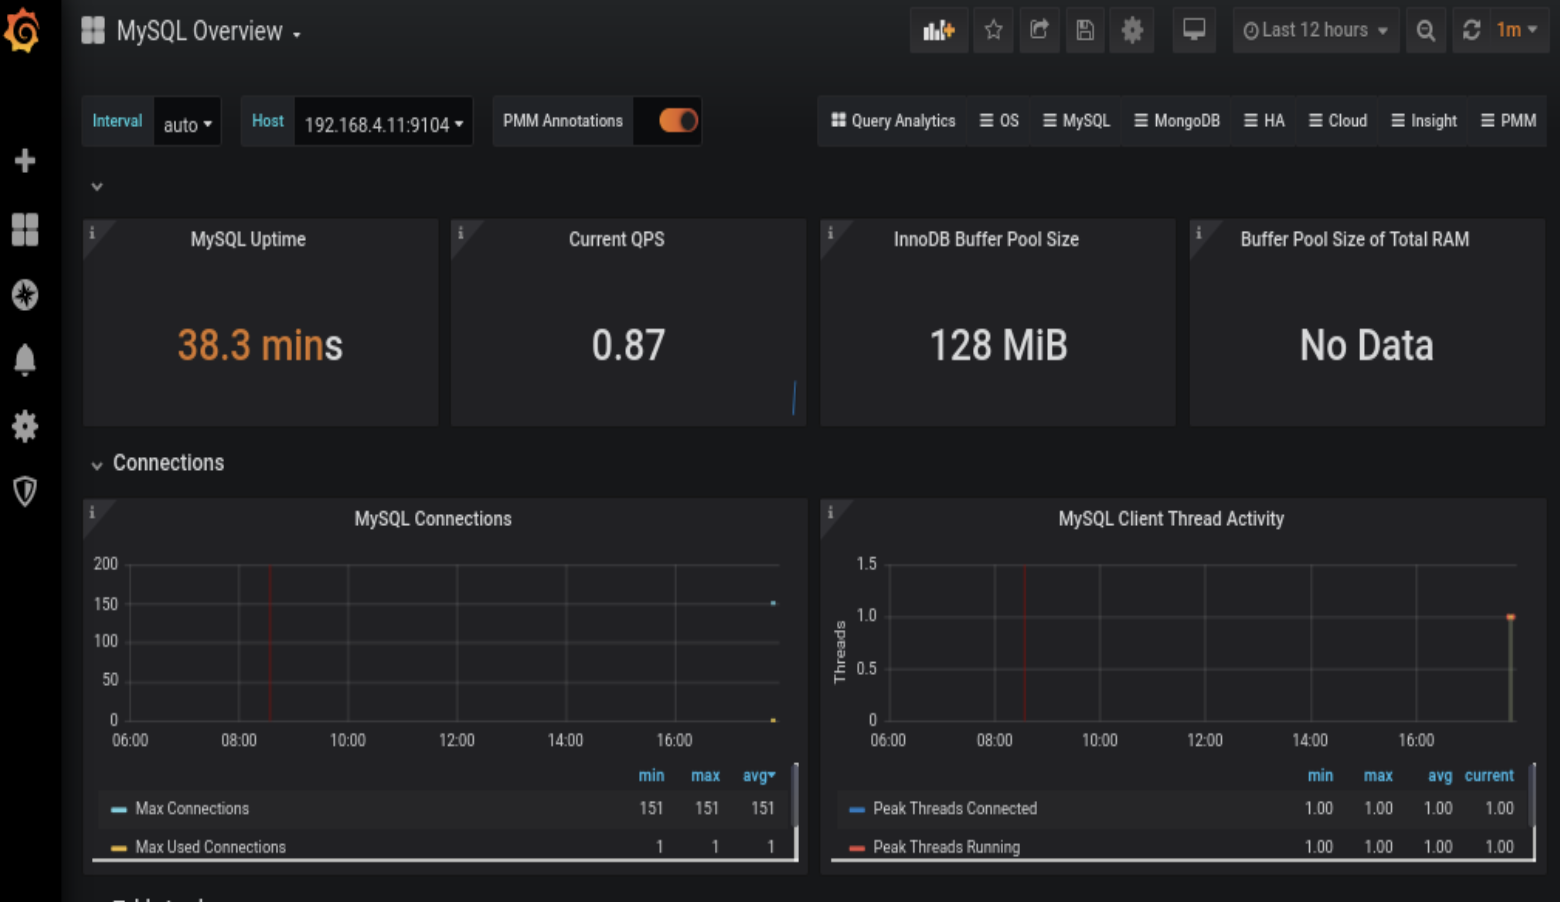Open the Server Admin shield icon

point(25,491)
